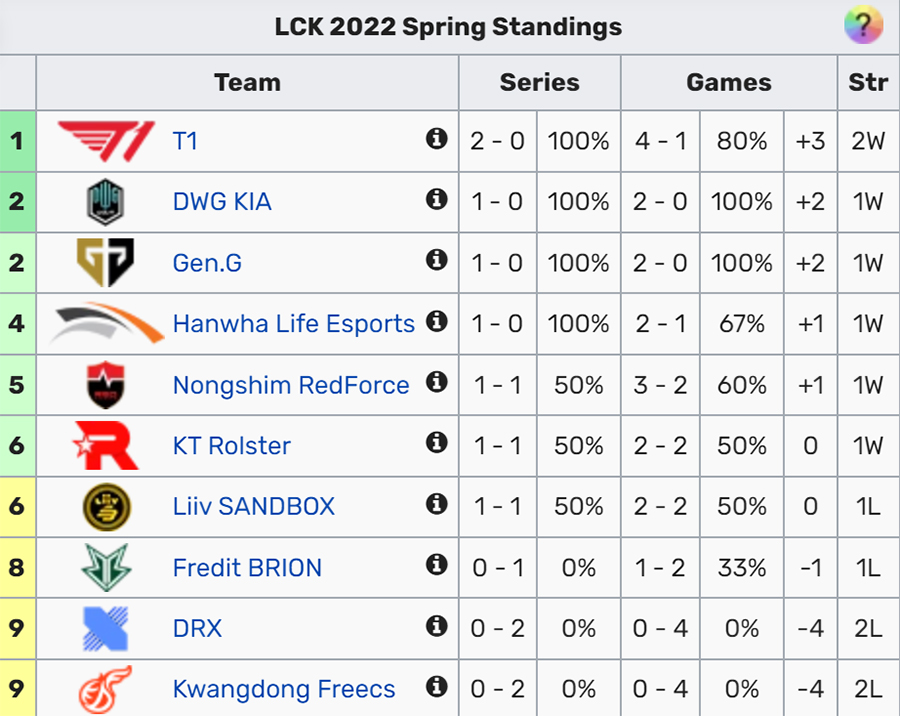The image size is (900, 716).
Task: Show KT Rolster team info icon
Action: point(437,443)
